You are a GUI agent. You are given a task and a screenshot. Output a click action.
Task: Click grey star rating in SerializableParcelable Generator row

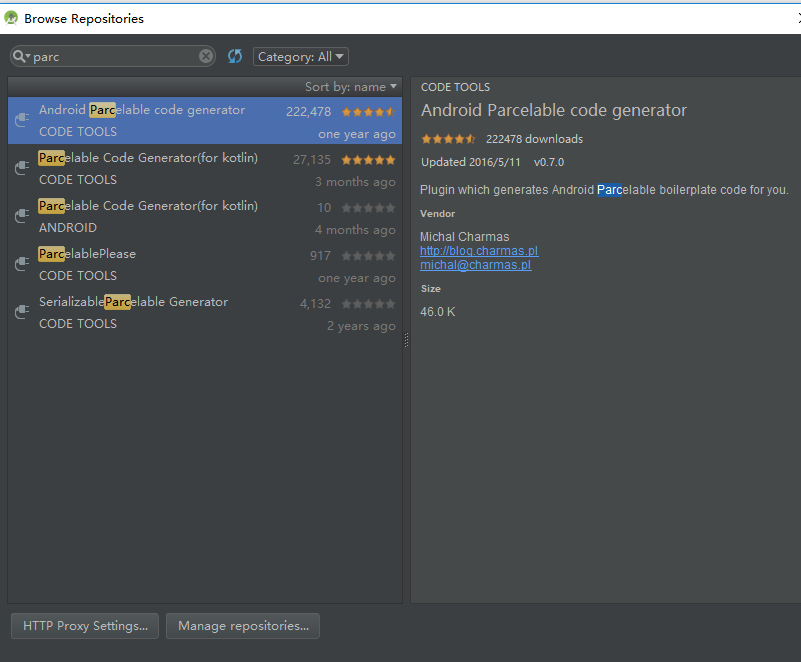[368, 304]
